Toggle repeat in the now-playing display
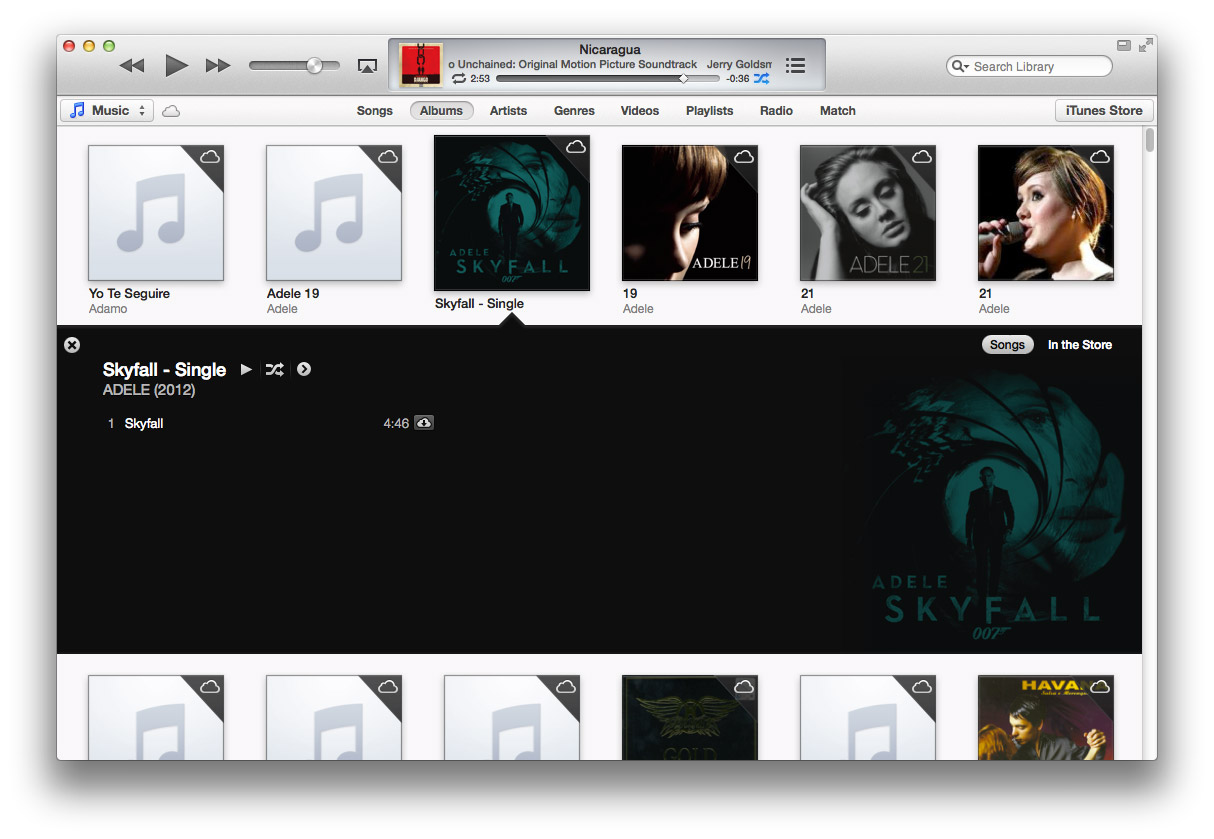 (x=459, y=78)
